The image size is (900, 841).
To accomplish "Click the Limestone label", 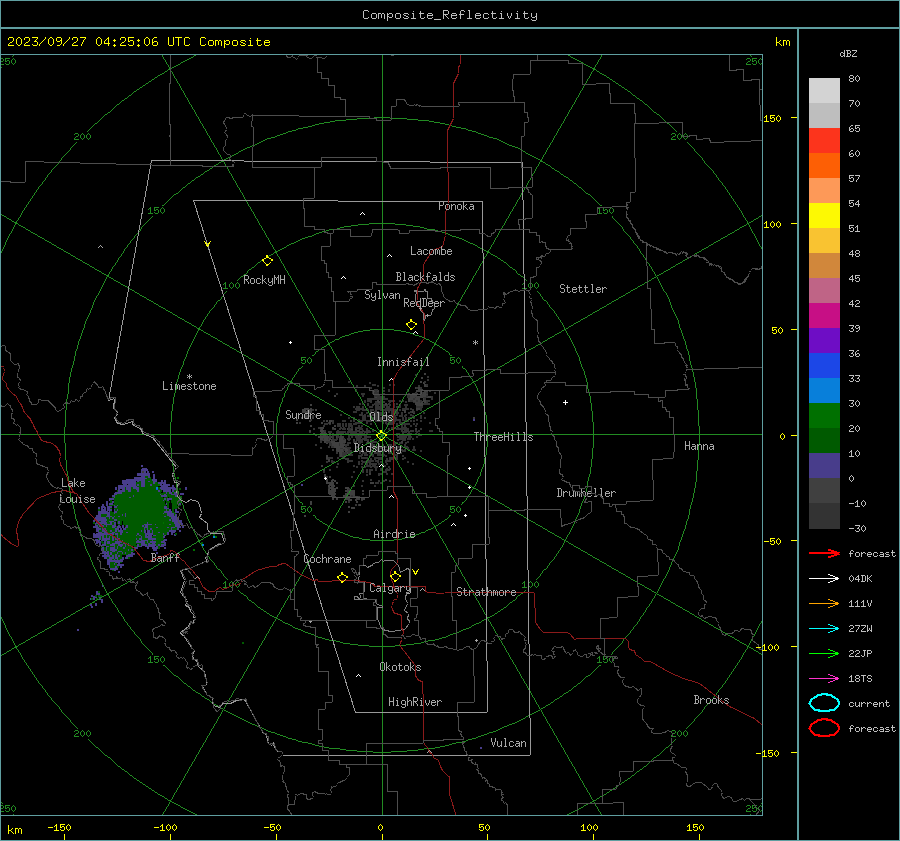I will [x=189, y=386].
